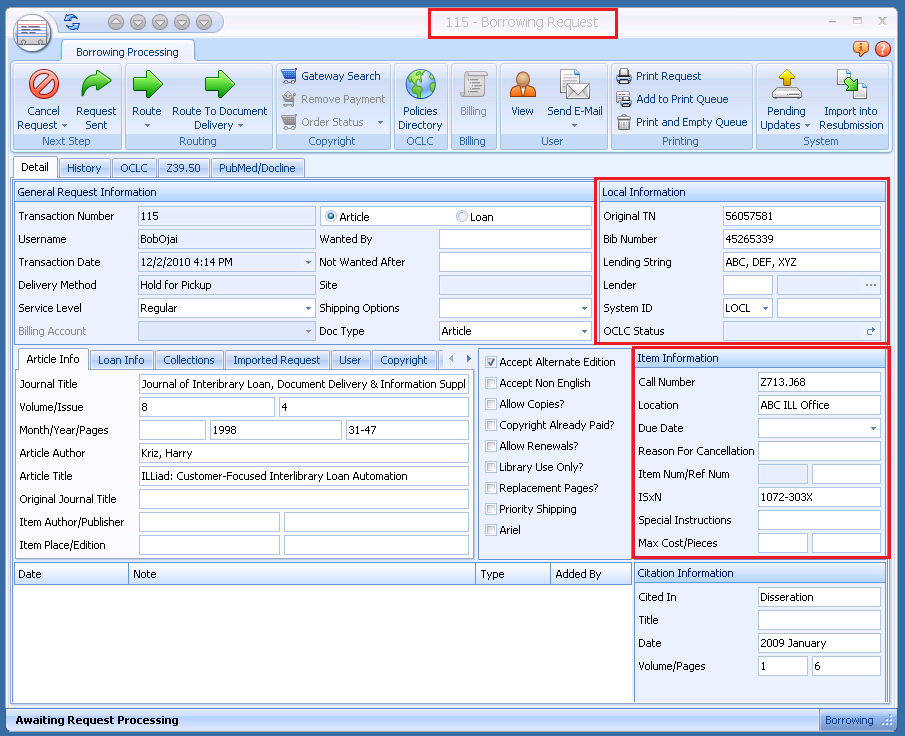Switch to the History tab
This screenshot has width=905, height=736.
click(84, 168)
